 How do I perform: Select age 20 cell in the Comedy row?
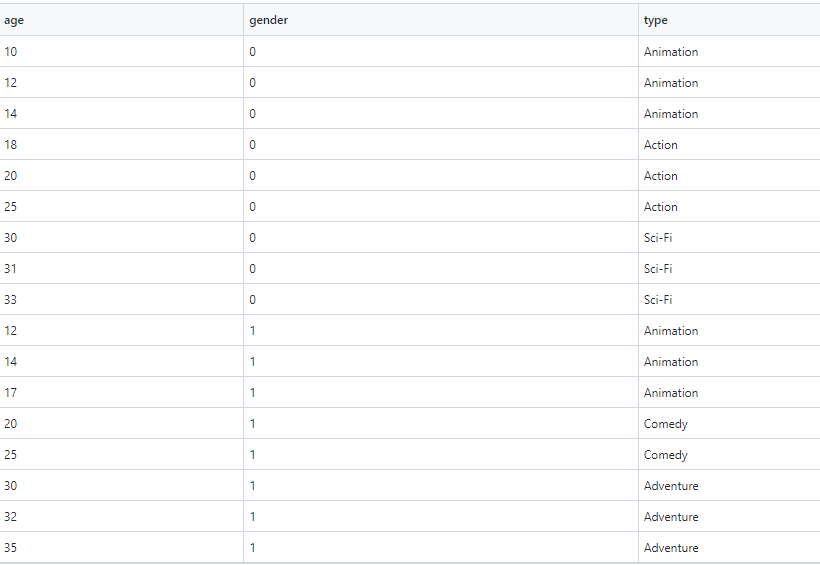[x=121, y=423]
